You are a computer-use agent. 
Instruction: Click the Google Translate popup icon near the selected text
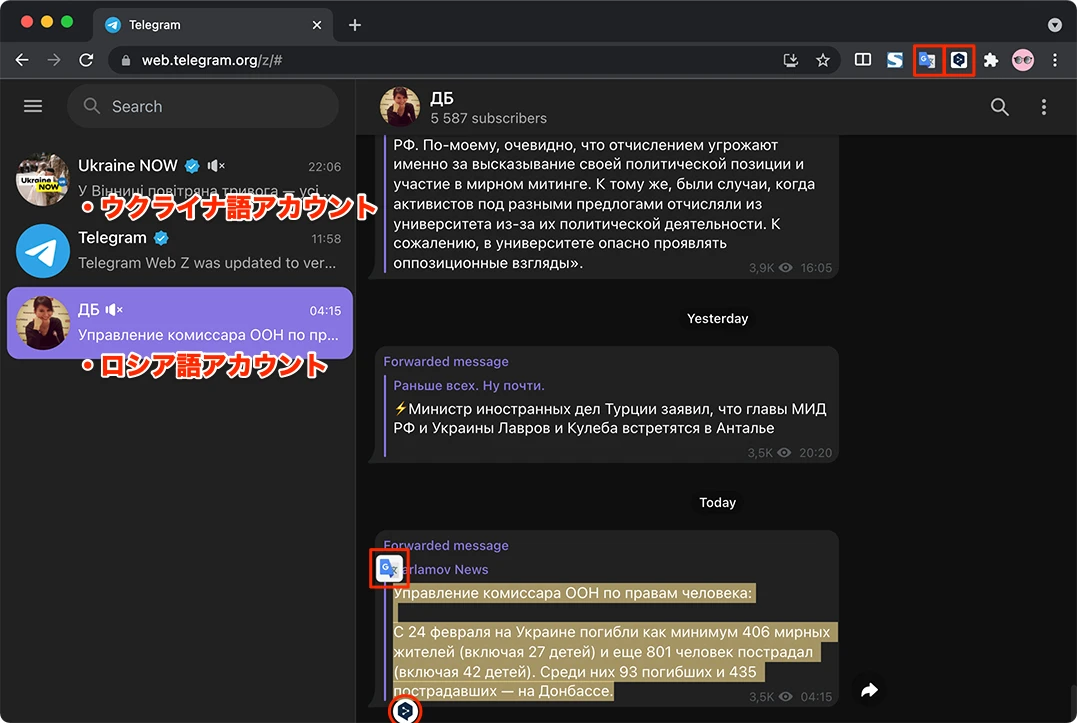coord(389,568)
